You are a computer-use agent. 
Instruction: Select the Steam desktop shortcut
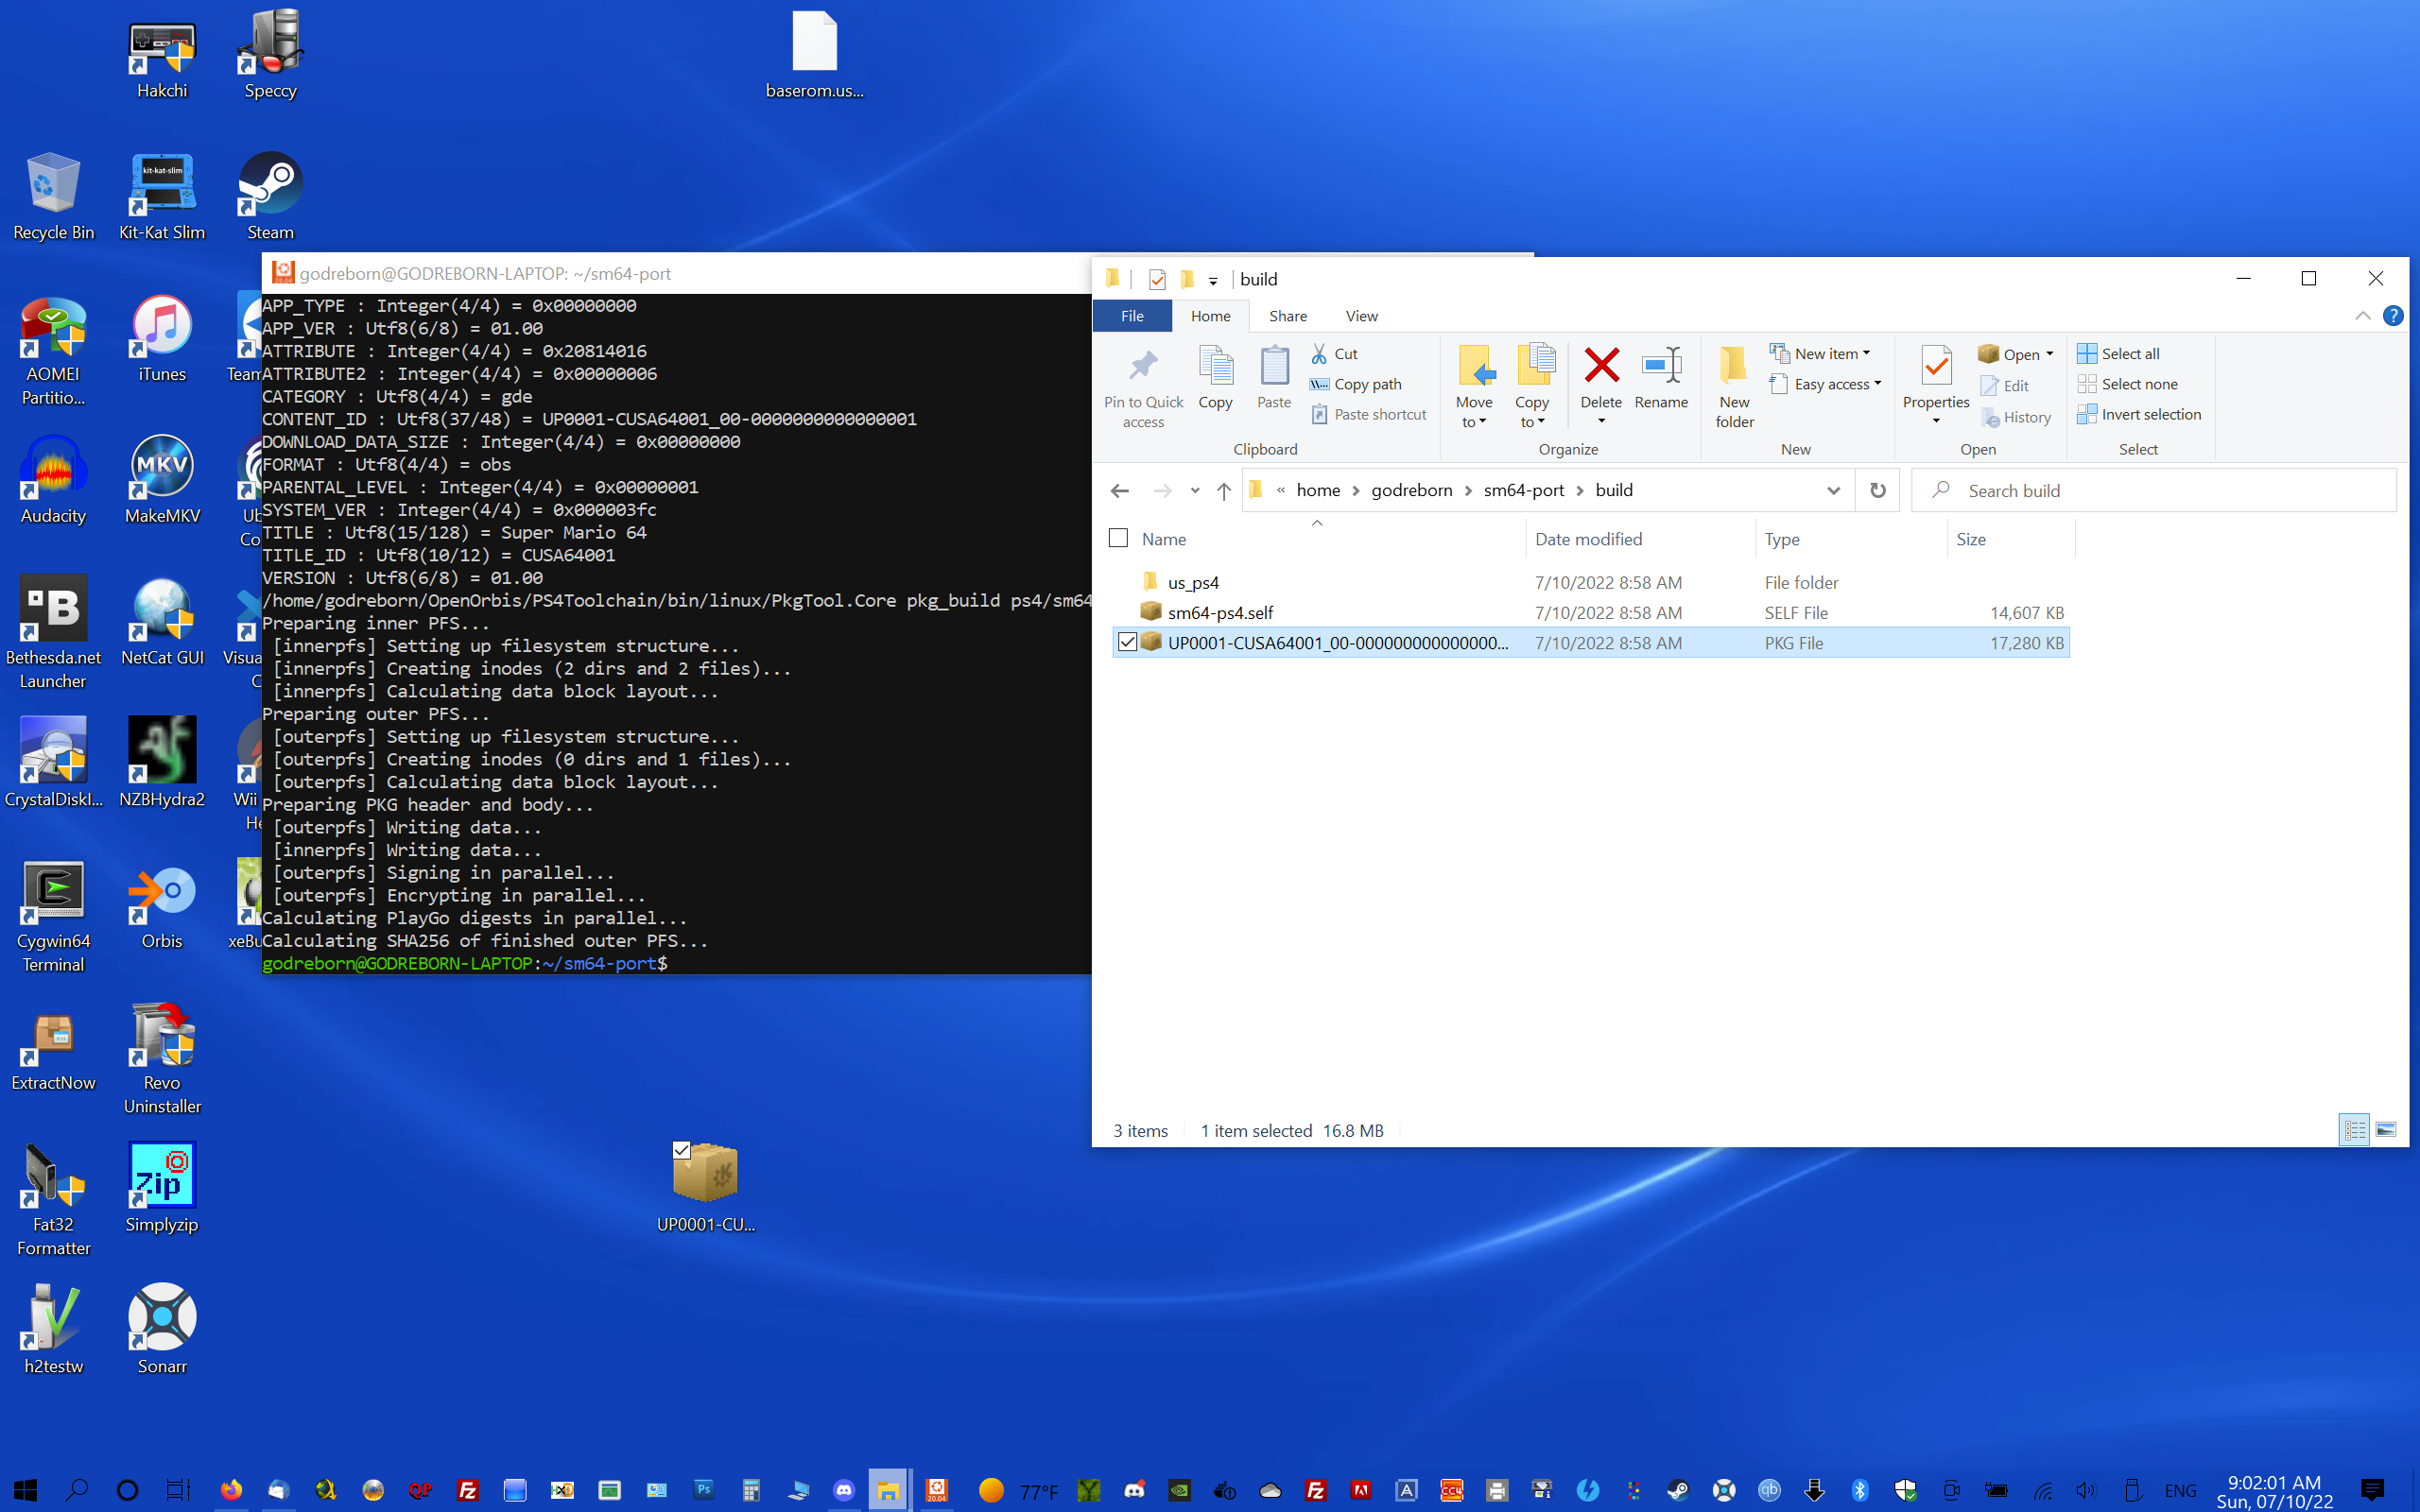pyautogui.click(x=270, y=196)
